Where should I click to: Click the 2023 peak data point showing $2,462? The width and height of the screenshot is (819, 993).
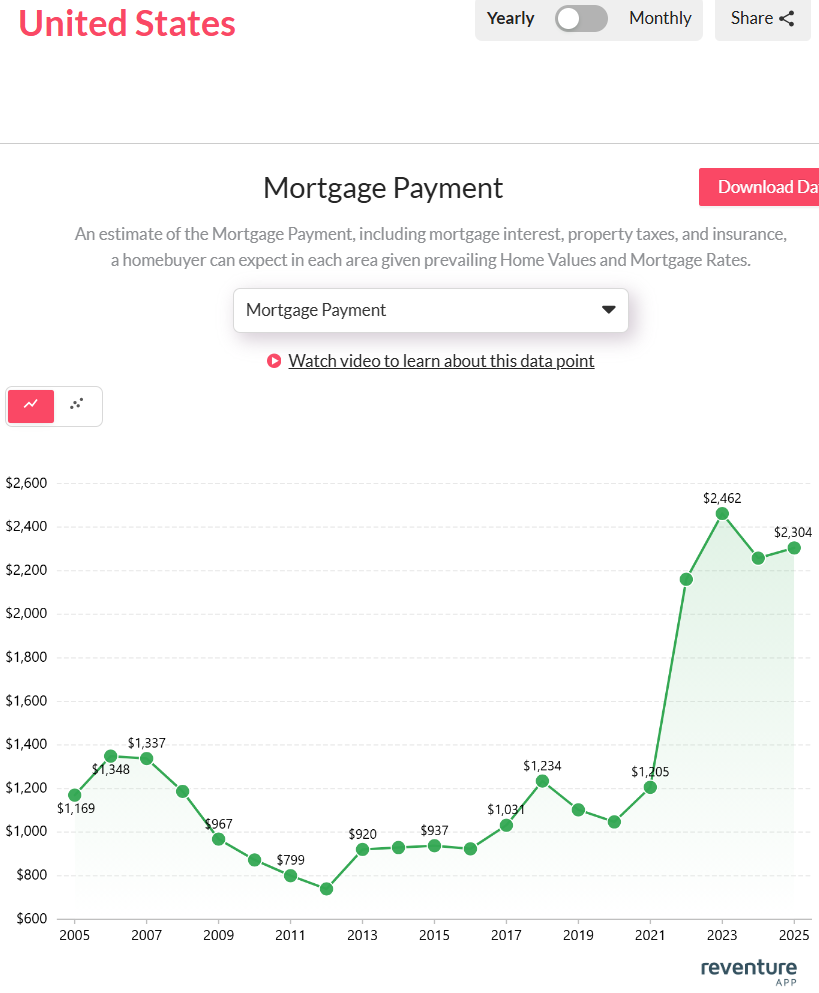click(x=723, y=513)
